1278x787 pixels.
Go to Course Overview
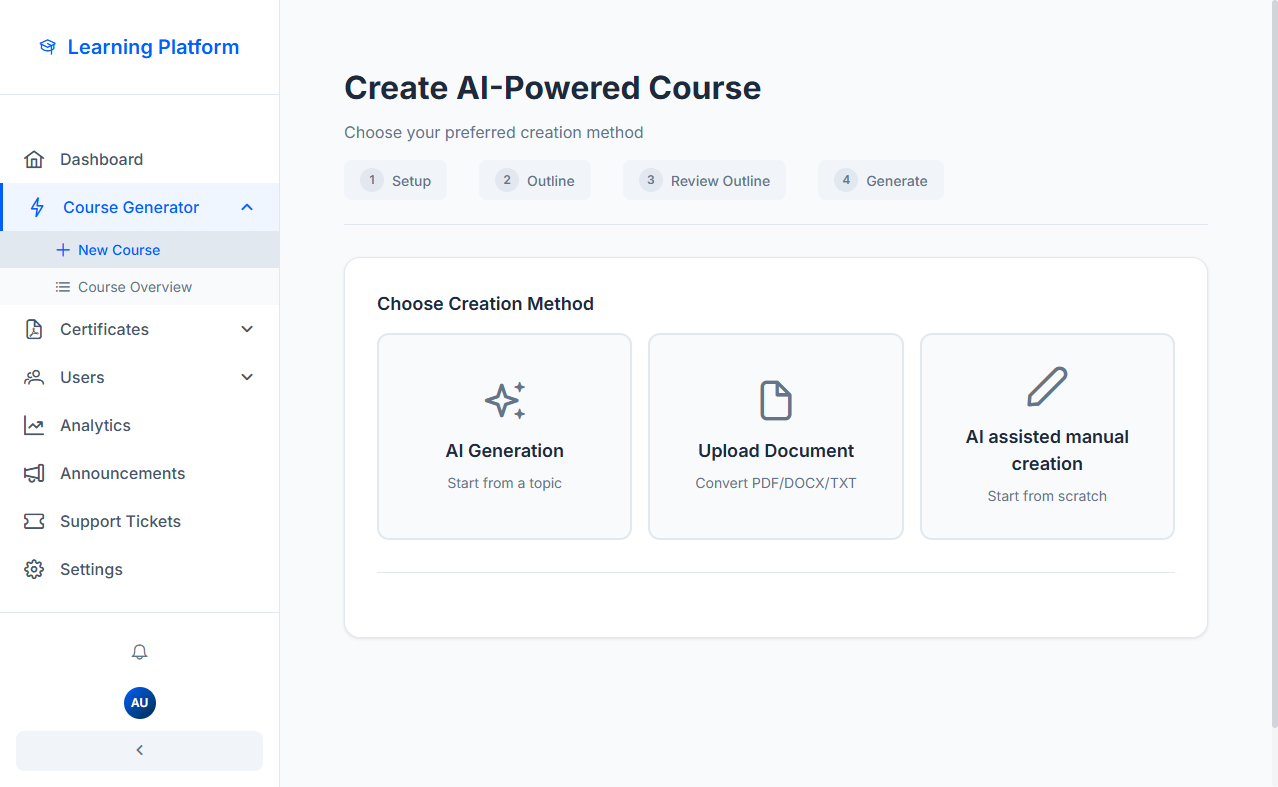[135, 287]
